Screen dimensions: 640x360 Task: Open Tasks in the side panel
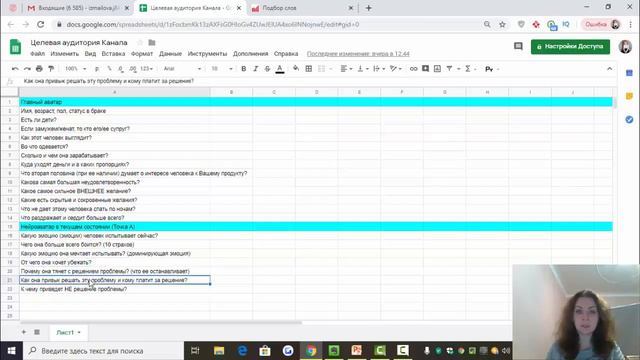point(629,120)
